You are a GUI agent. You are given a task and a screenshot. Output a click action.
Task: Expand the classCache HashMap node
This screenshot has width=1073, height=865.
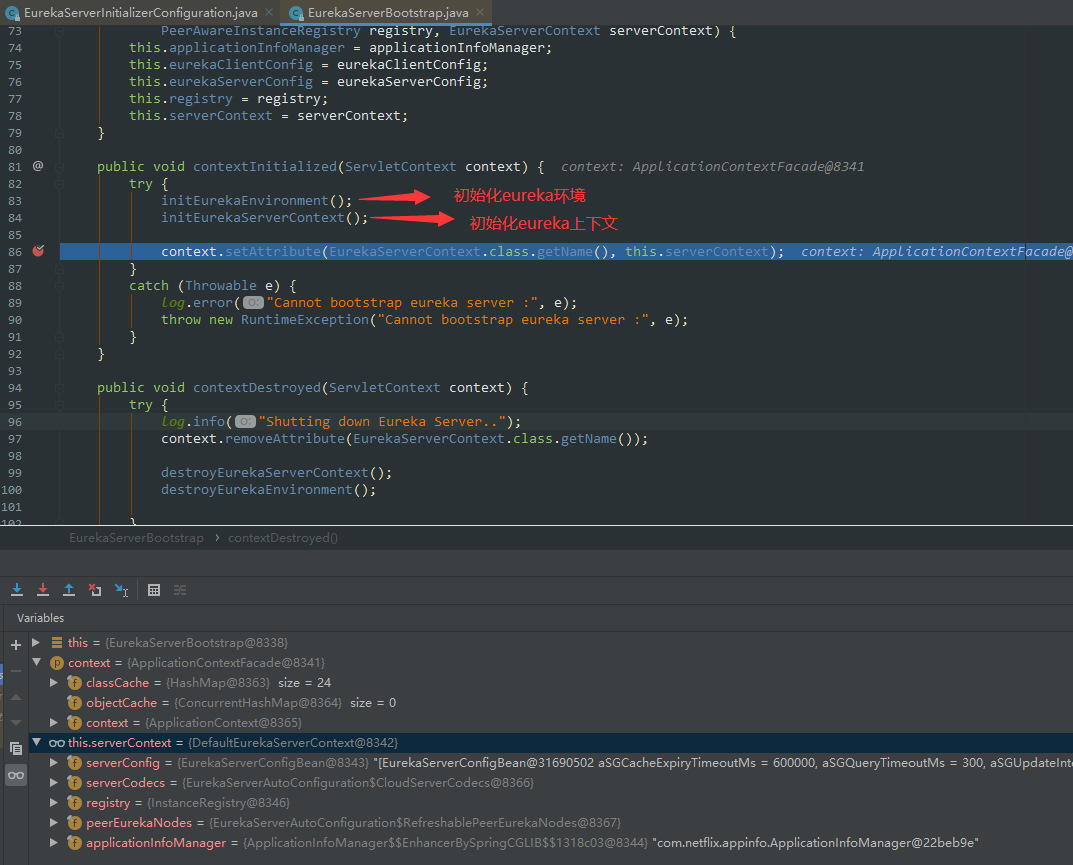[53, 682]
